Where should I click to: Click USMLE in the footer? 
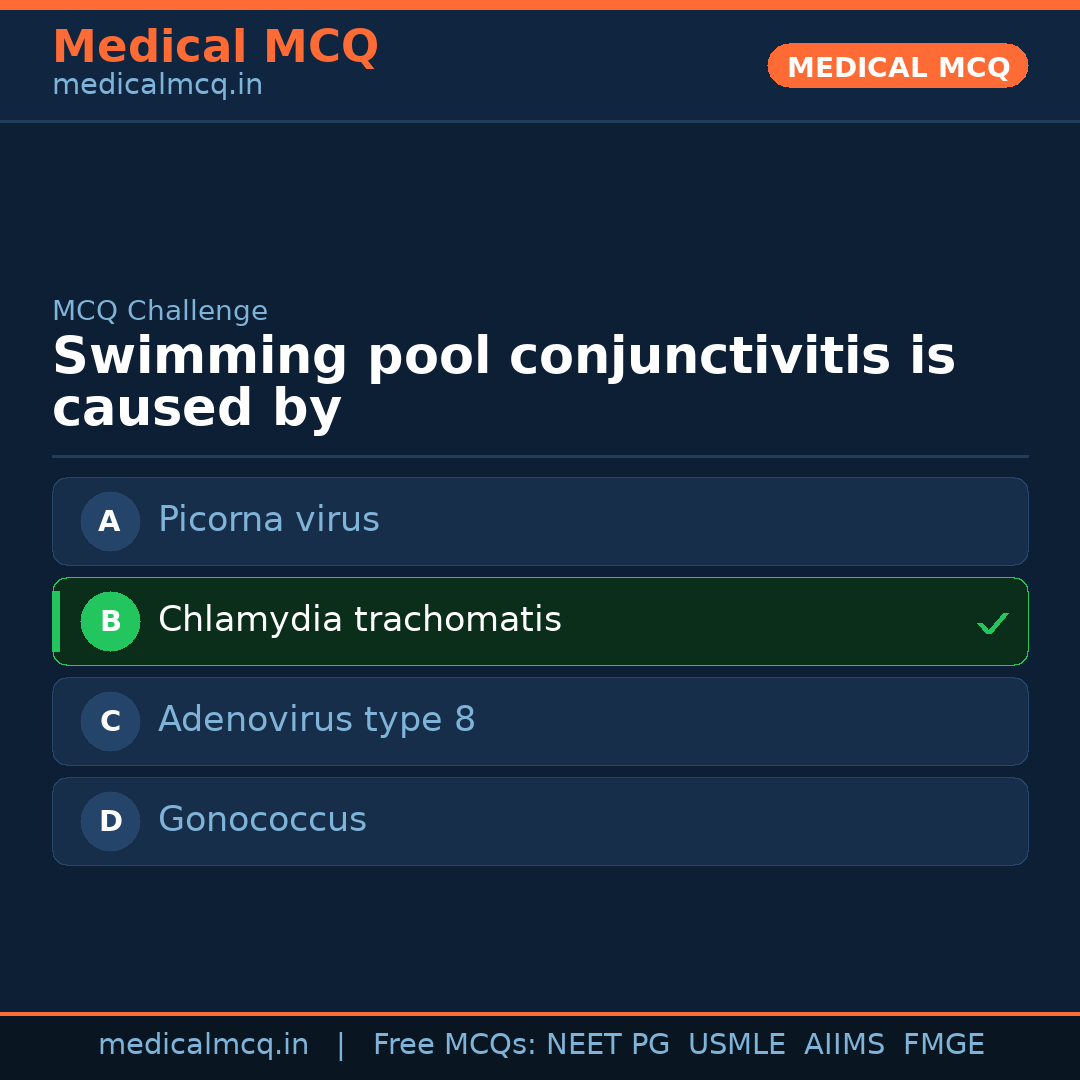pos(736,1045)
